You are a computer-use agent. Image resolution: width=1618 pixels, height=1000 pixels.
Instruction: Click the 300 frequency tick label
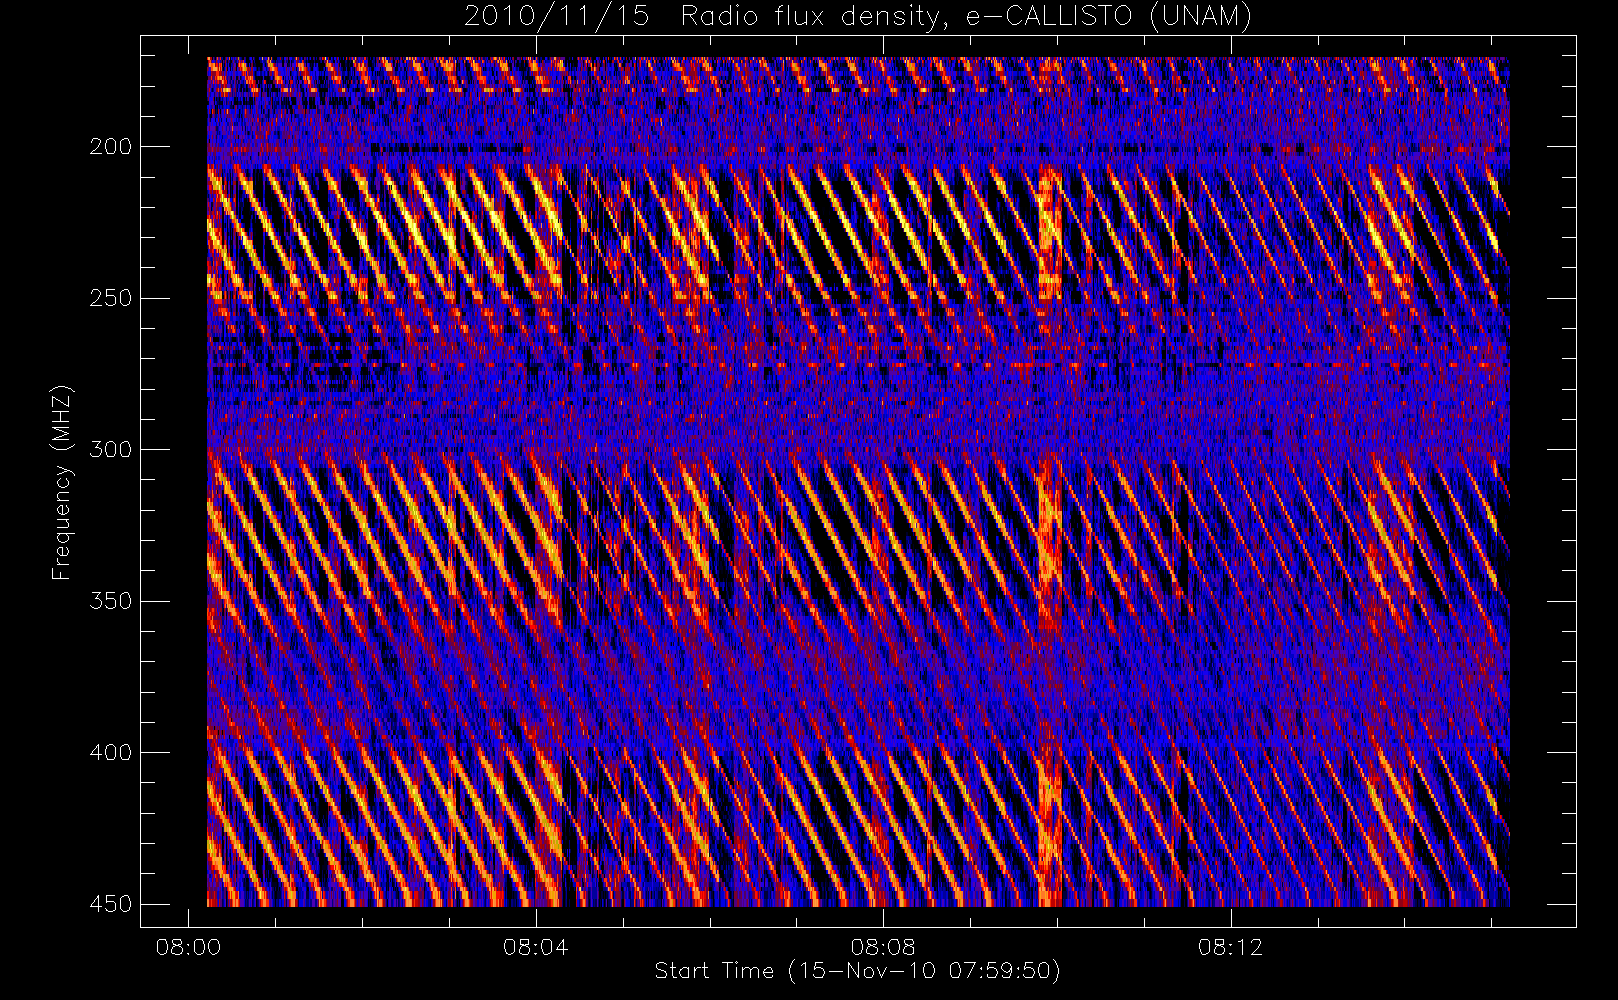[x=110, y=449]
